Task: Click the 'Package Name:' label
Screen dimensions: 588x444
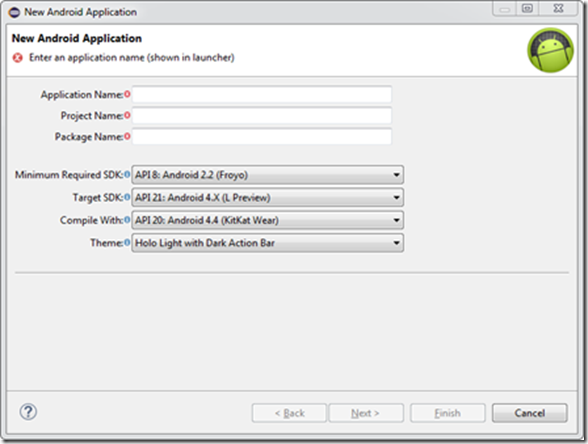Action: (89, 136)
